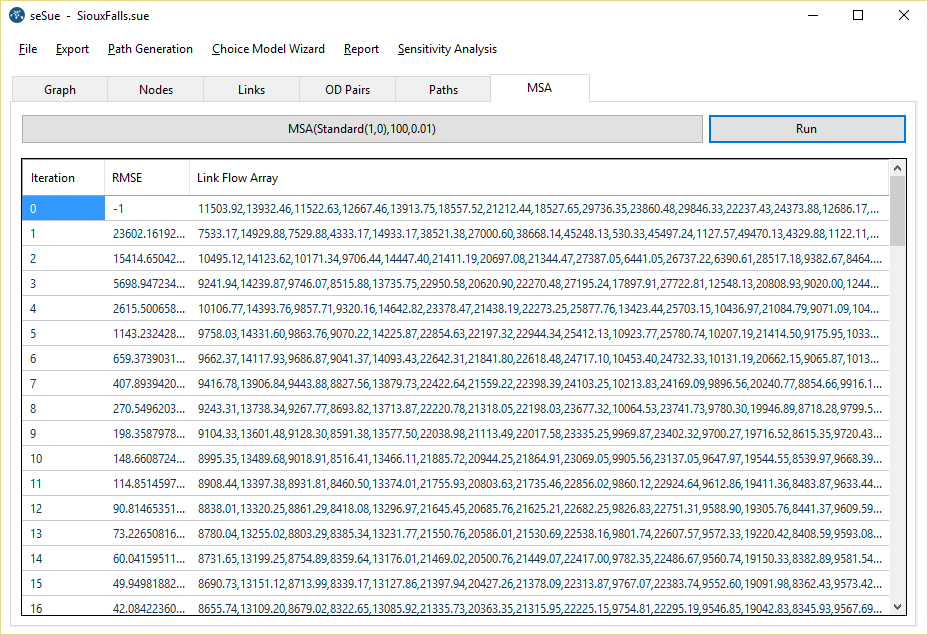Switch to the Nodes tab
Screen dimensions: 928x635
[156, 89]
